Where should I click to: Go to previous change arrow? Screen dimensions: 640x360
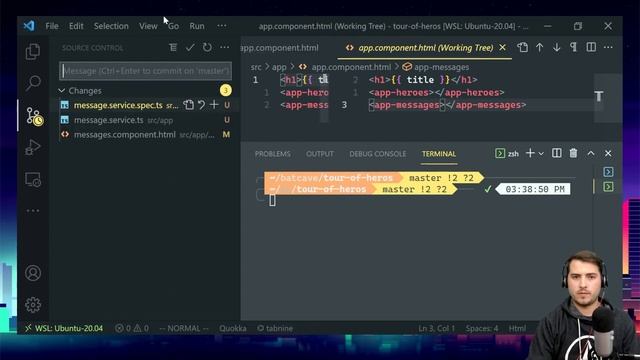540,48
